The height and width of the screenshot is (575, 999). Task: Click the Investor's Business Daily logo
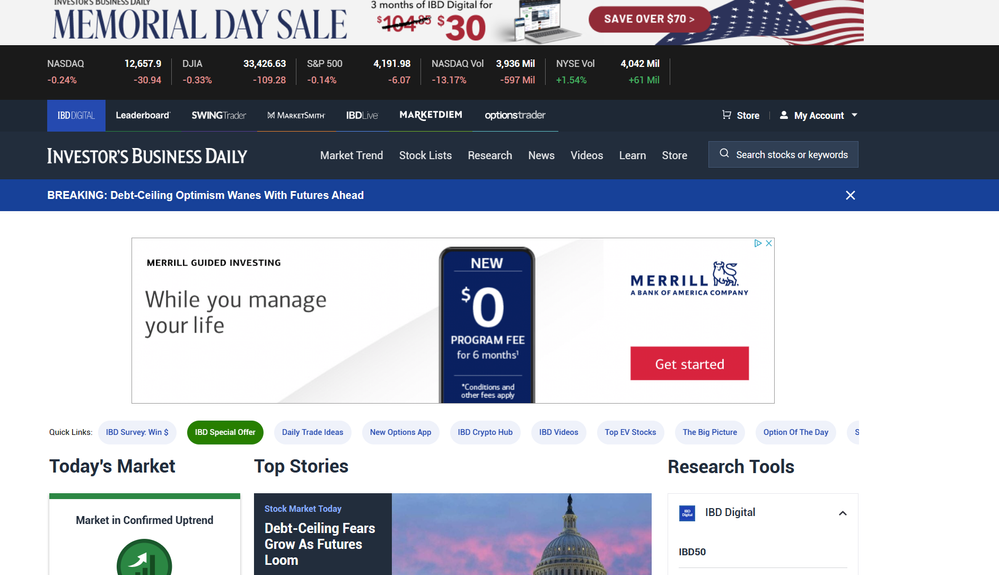coord(147,156)
